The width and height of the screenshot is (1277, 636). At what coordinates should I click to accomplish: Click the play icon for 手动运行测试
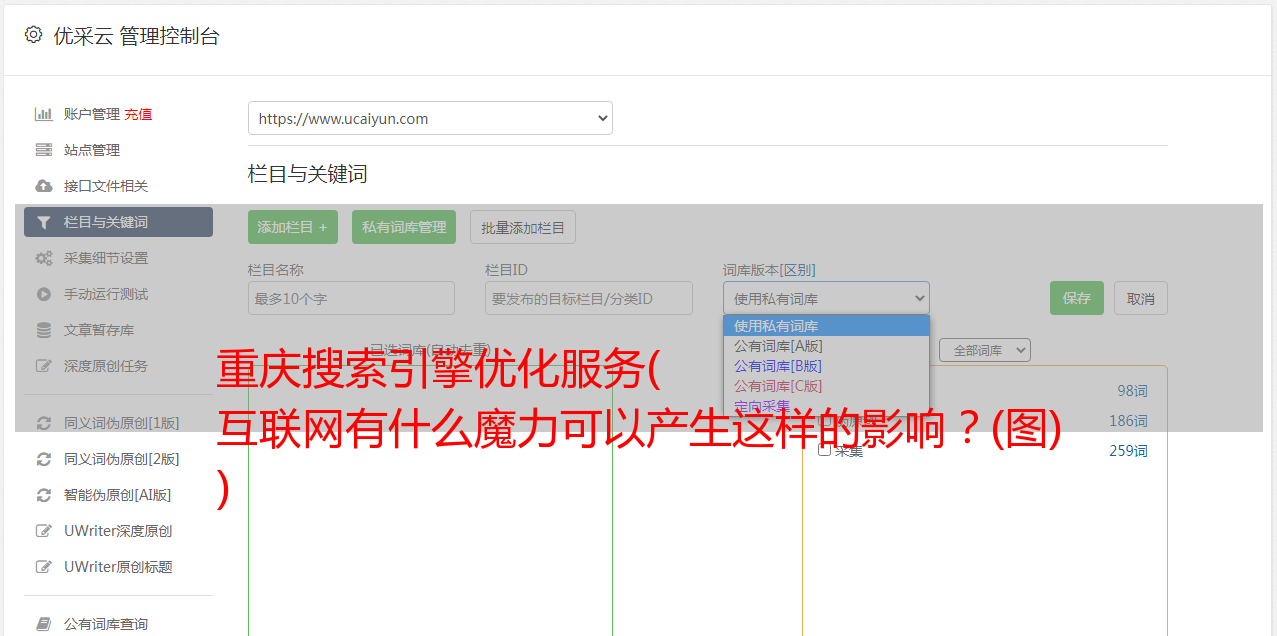click(x=43, y=294)
